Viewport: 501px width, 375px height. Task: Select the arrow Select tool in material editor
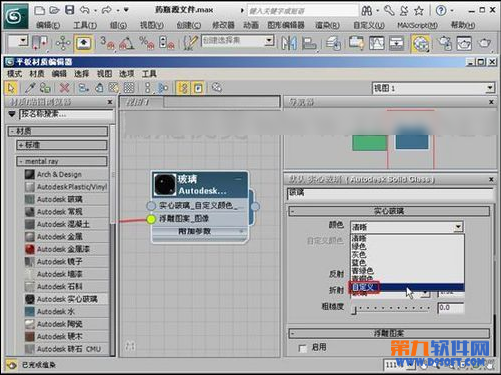click(11, 88)
